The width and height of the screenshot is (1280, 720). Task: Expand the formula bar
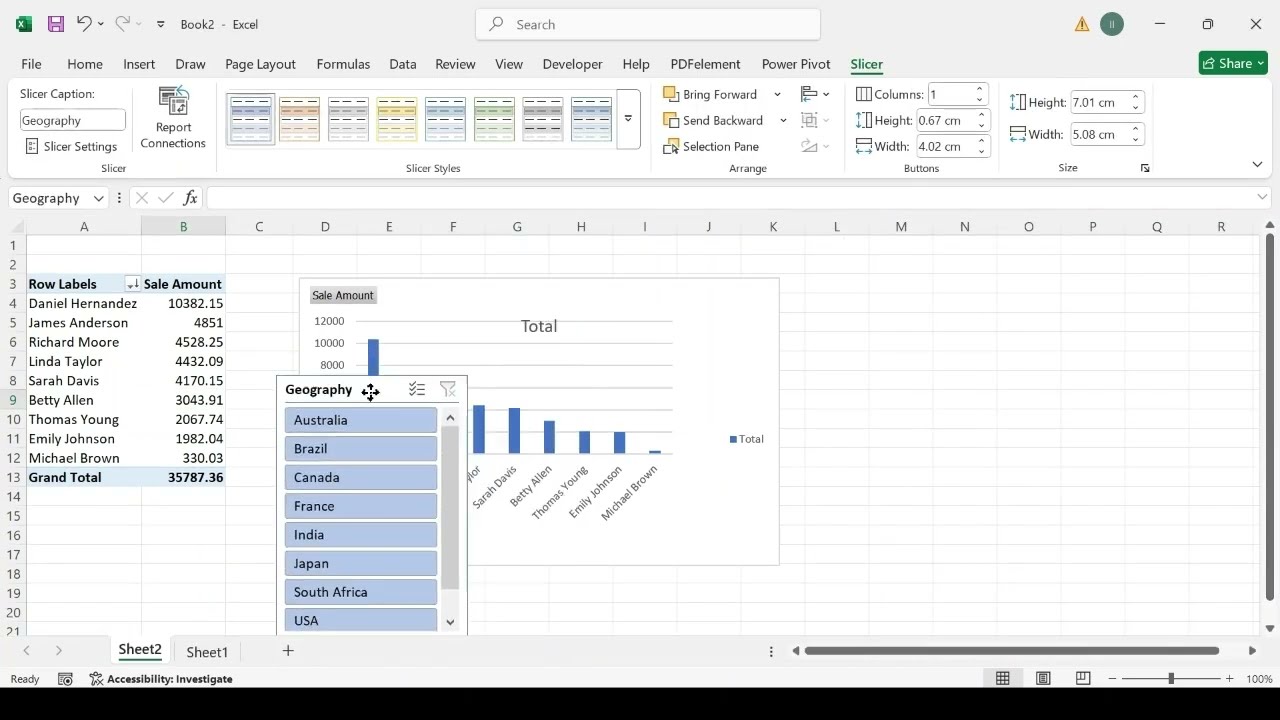click(x=1262, y=197)
